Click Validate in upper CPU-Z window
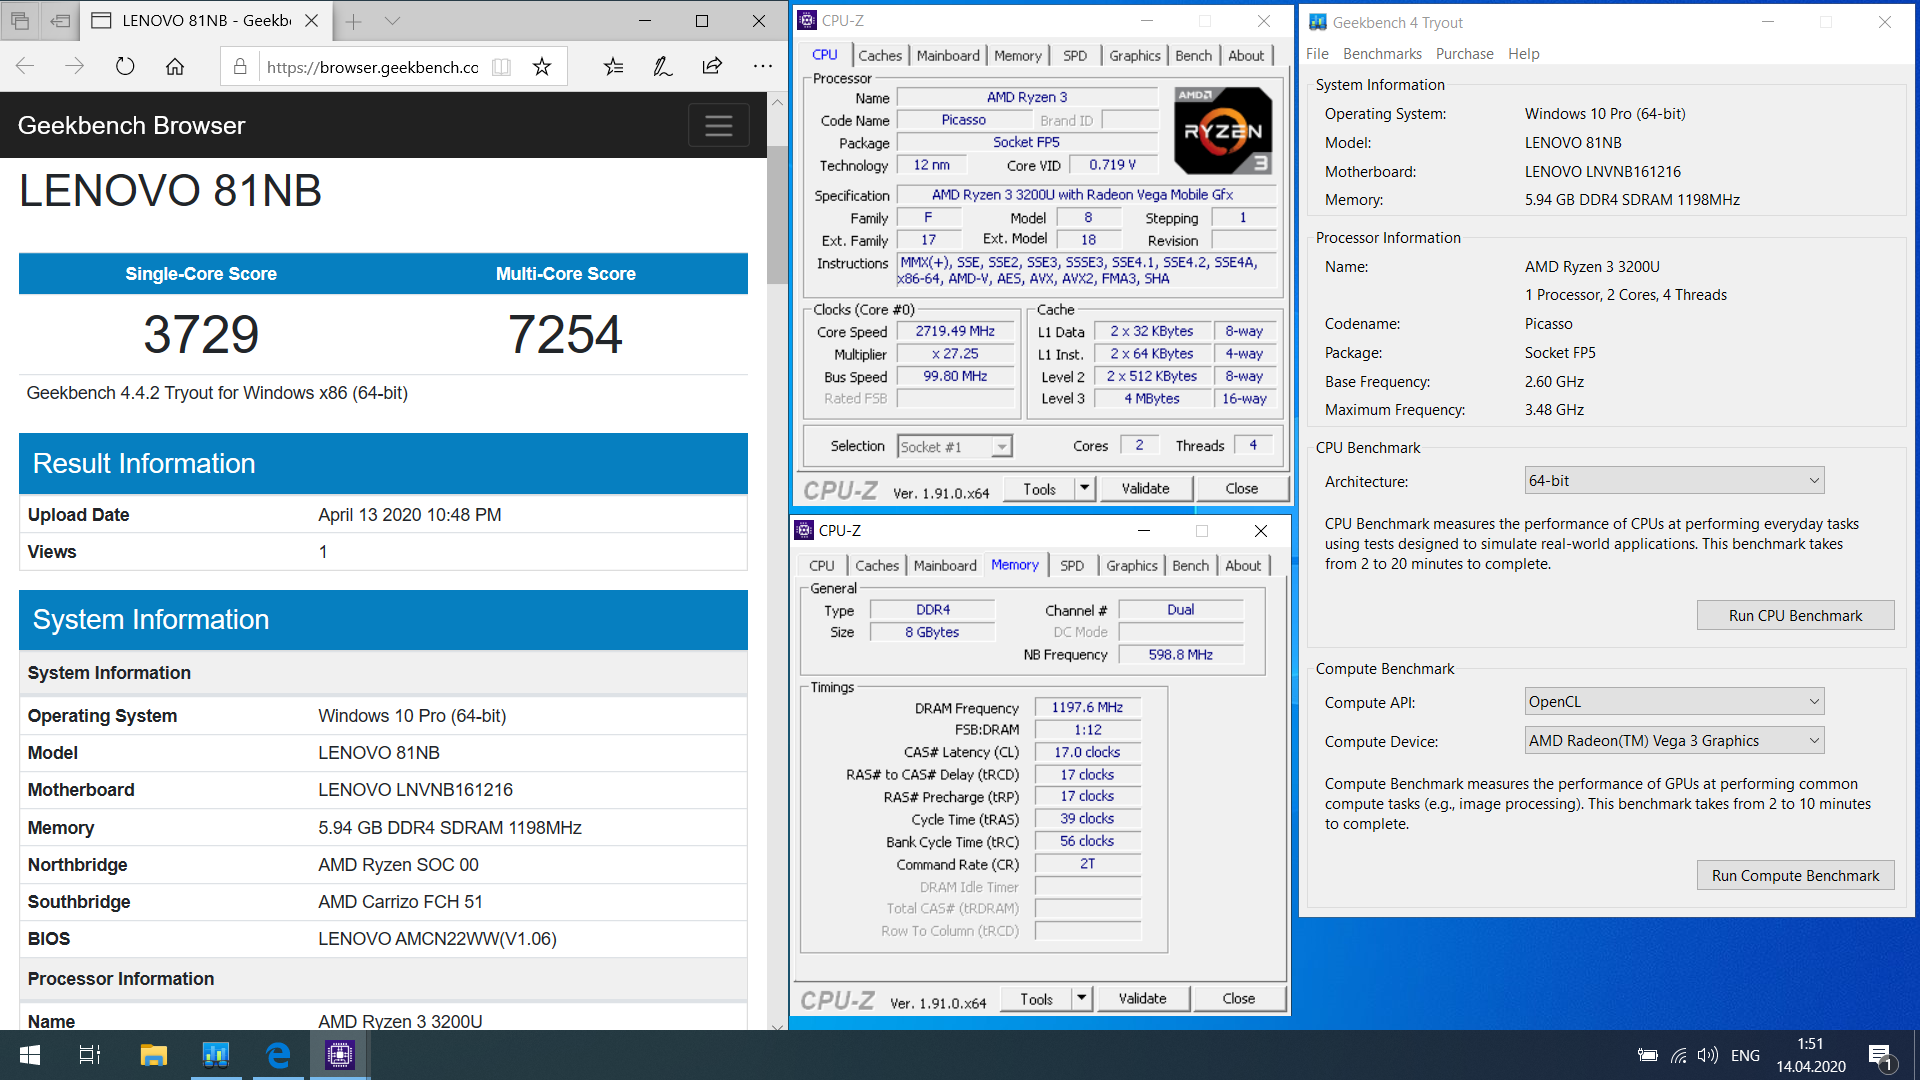 tap(1145, 488)
